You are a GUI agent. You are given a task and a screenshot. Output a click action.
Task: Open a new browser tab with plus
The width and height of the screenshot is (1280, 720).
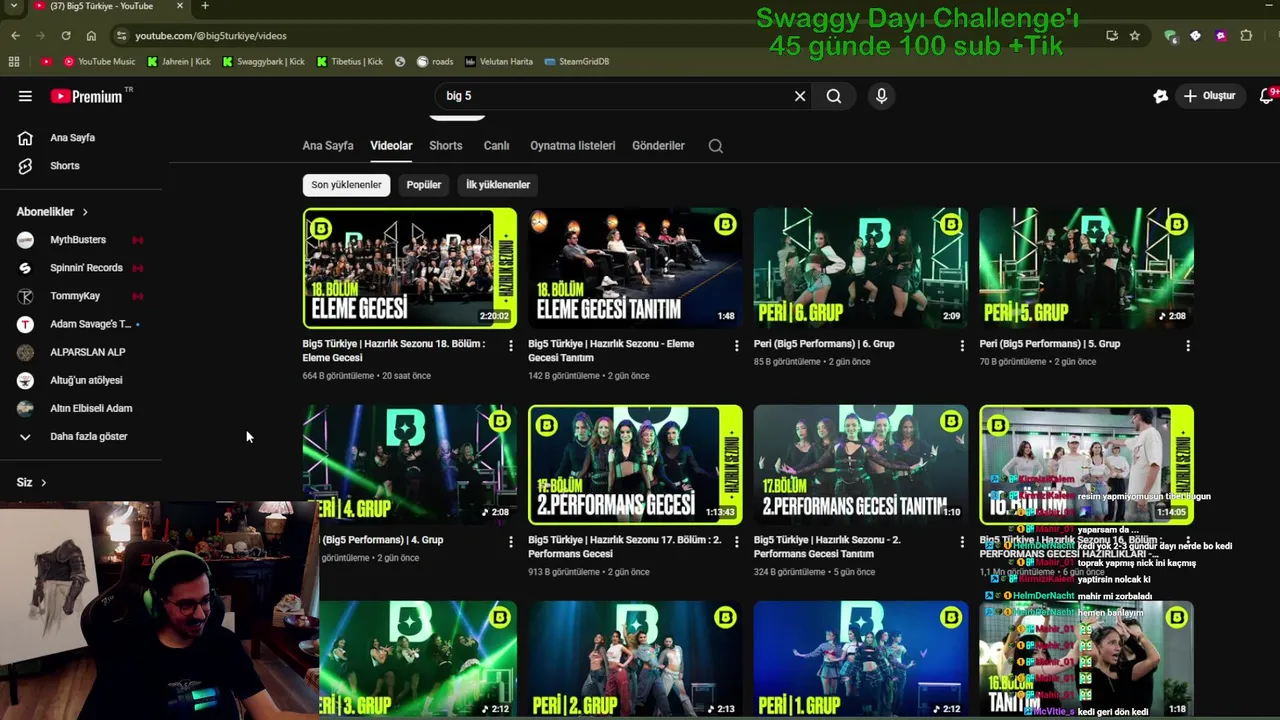click(x=205, y=6)
